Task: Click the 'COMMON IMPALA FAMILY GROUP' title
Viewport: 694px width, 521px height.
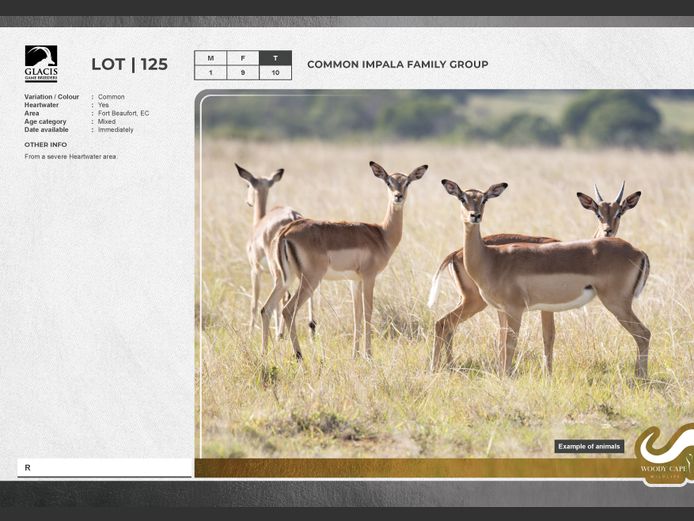Action: click(397, 65)
